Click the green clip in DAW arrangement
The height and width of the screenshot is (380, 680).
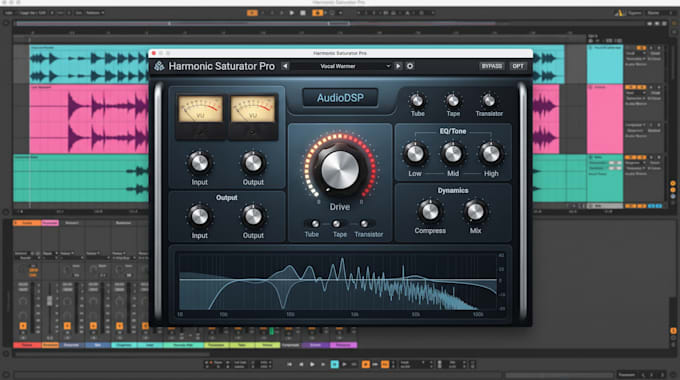81,178
